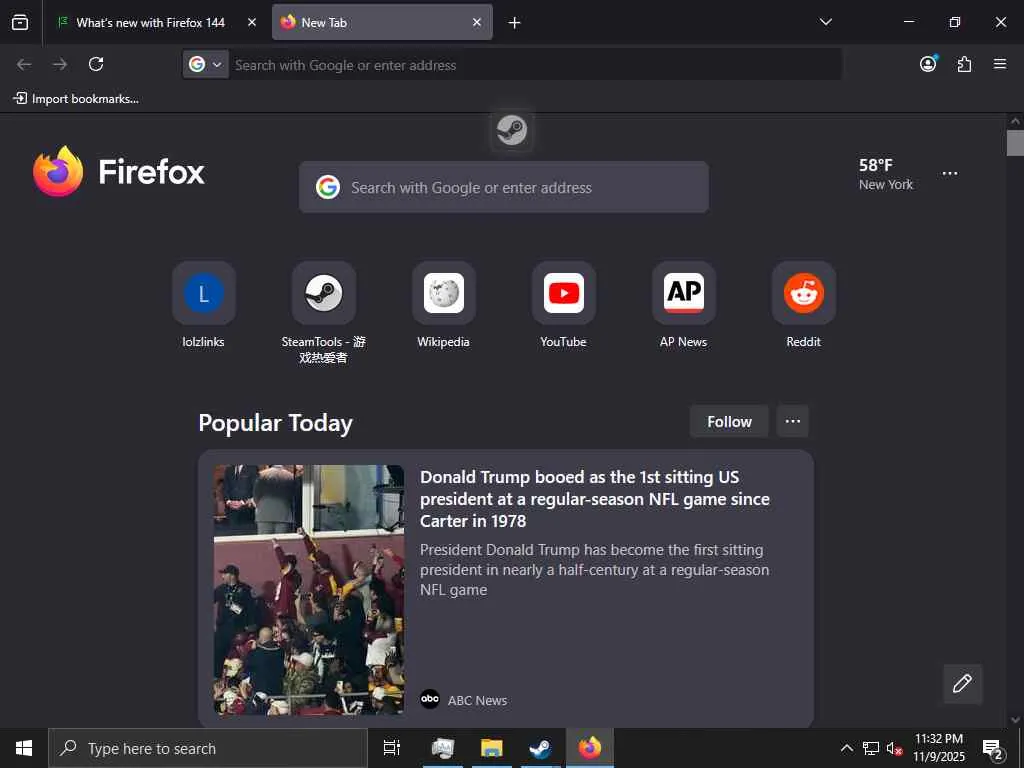The width and height of the screenshot is (1024, 768).
Task: Click Import bookmarks
Action: click(x=76, y=99)
